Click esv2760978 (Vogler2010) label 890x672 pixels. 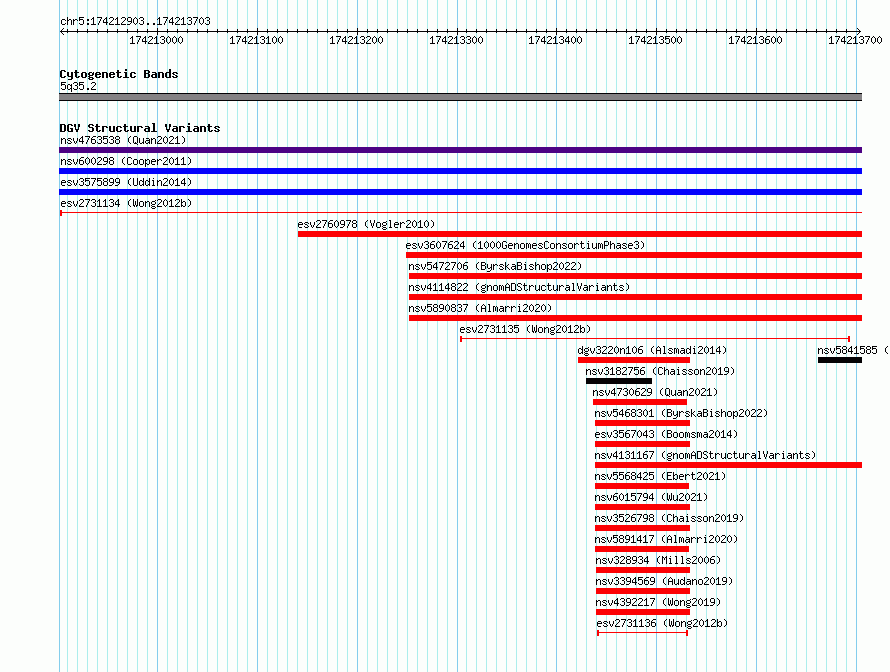(366, 224)
